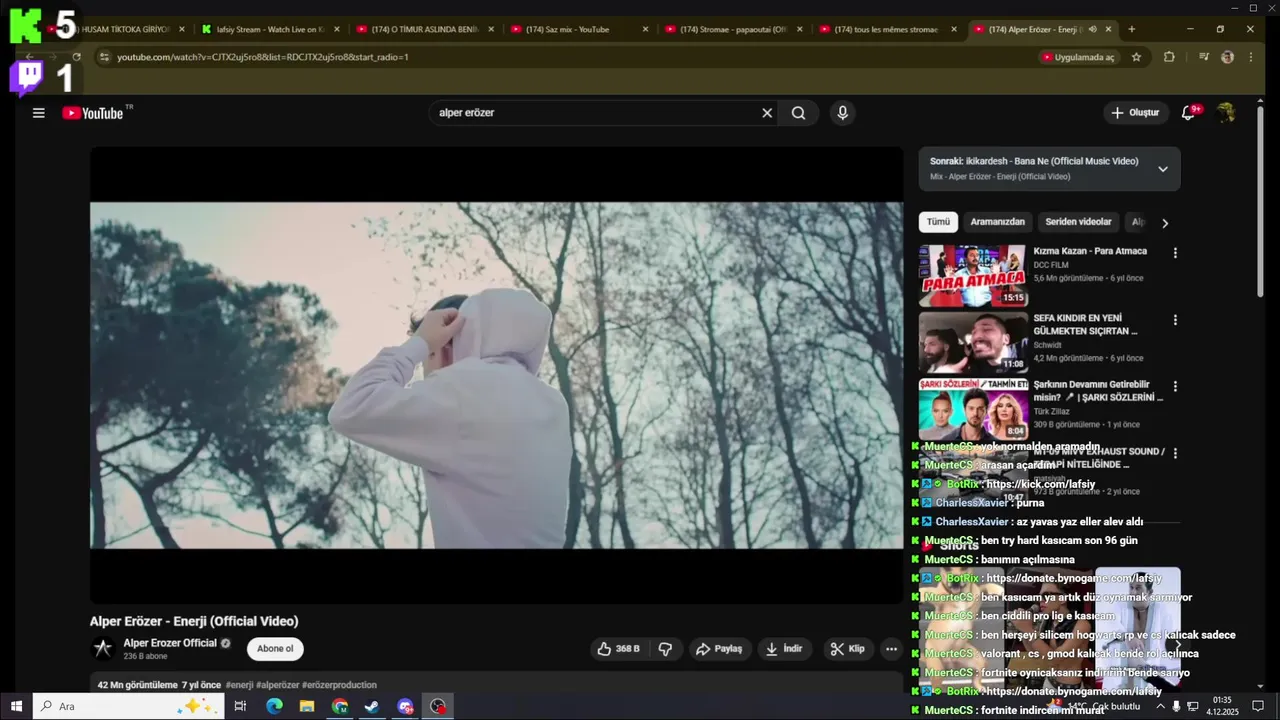Reload the page
The width and height of the screenshot is (1280, 720).
tap(76, 58)
